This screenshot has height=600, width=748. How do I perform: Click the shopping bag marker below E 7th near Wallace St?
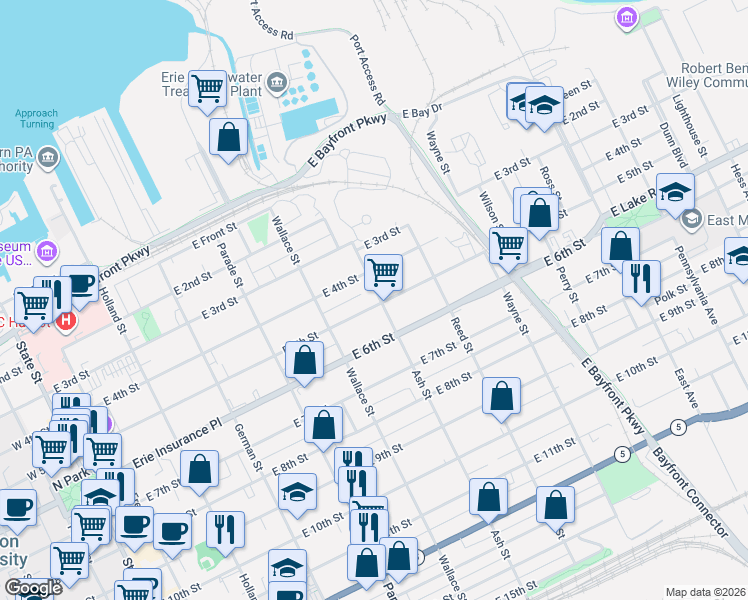click(323, 425)
